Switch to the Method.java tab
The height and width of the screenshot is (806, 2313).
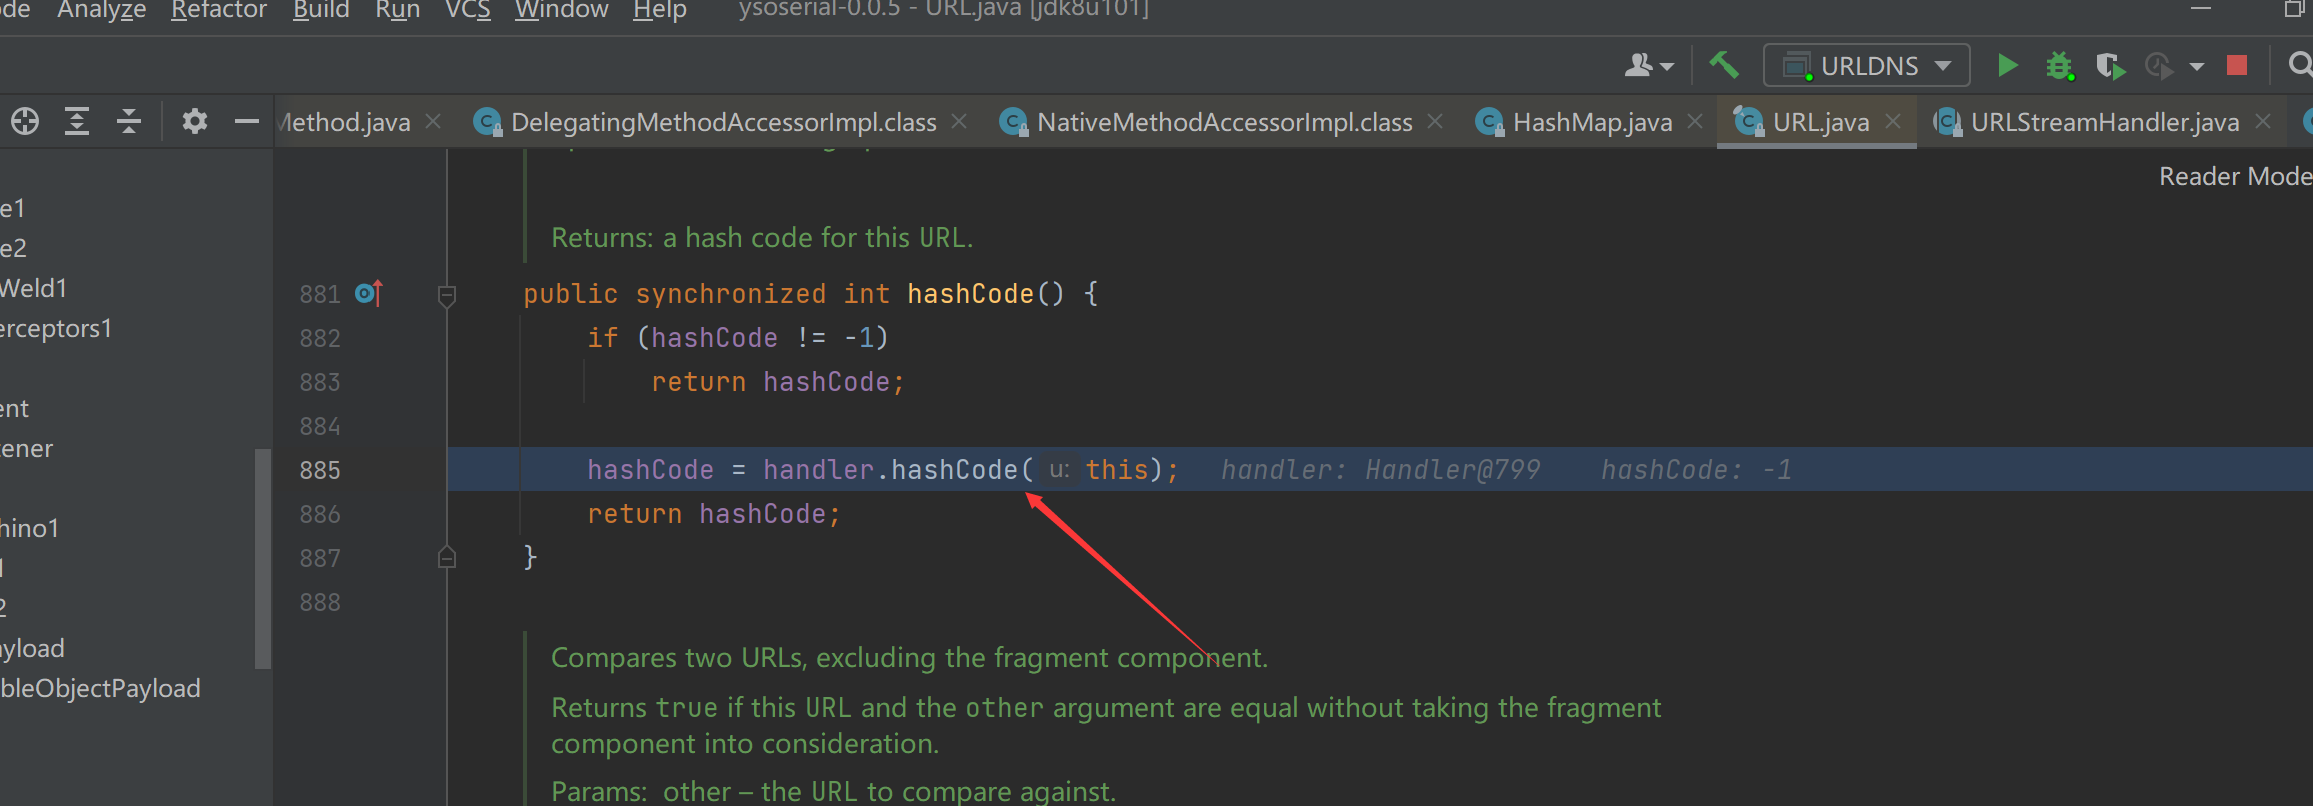point(345,122)
